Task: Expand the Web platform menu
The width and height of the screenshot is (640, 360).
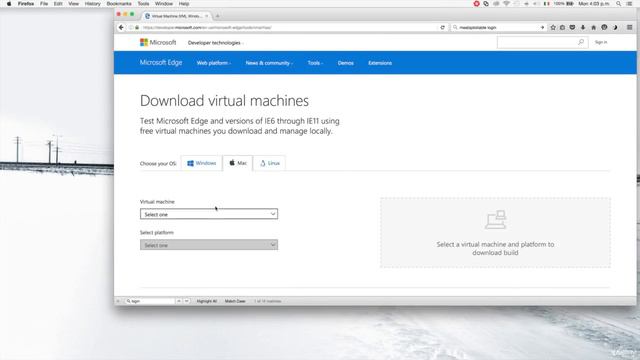Action: (213, 63)
